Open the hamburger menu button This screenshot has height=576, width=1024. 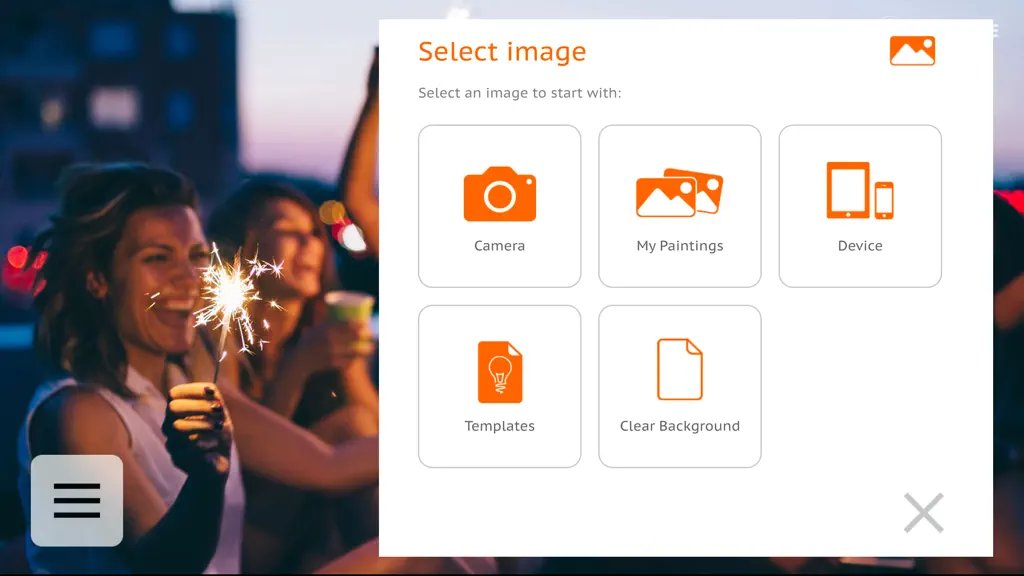tap(77, 501)
